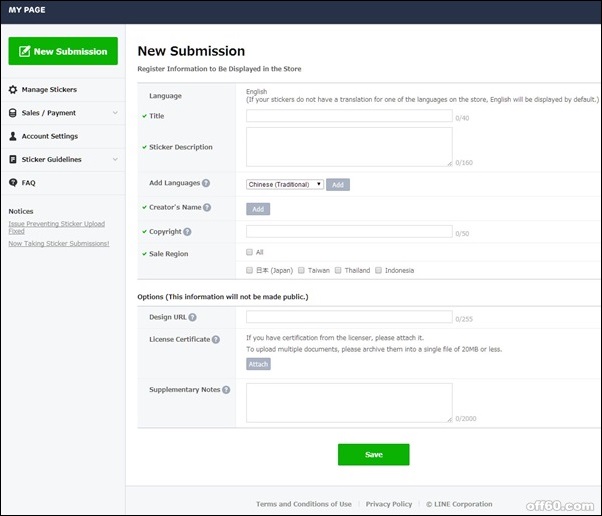Click the green Save button
602x516 pixels.
tap(373, 454)
